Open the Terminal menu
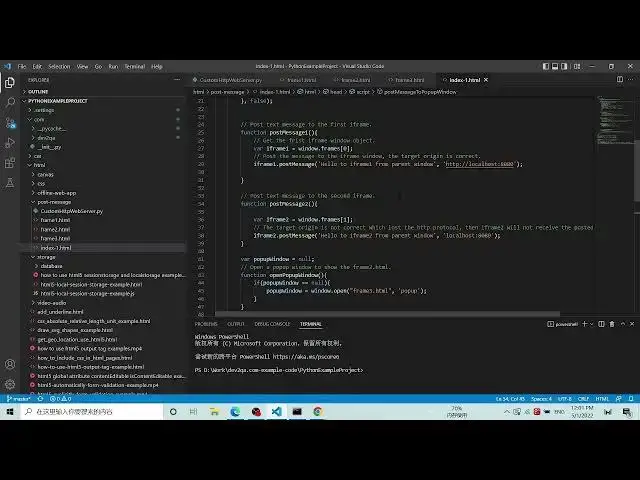 [x=134, y=66]
